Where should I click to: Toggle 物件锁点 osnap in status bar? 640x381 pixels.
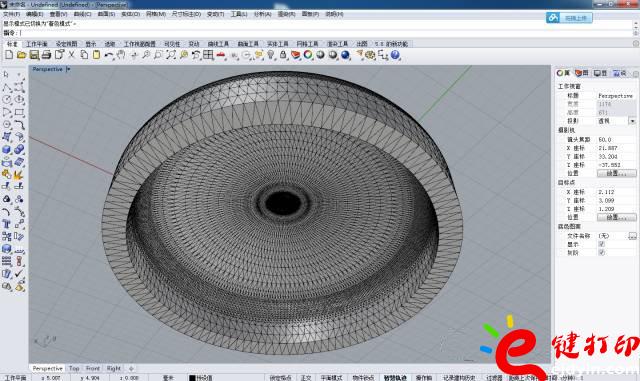363,378
